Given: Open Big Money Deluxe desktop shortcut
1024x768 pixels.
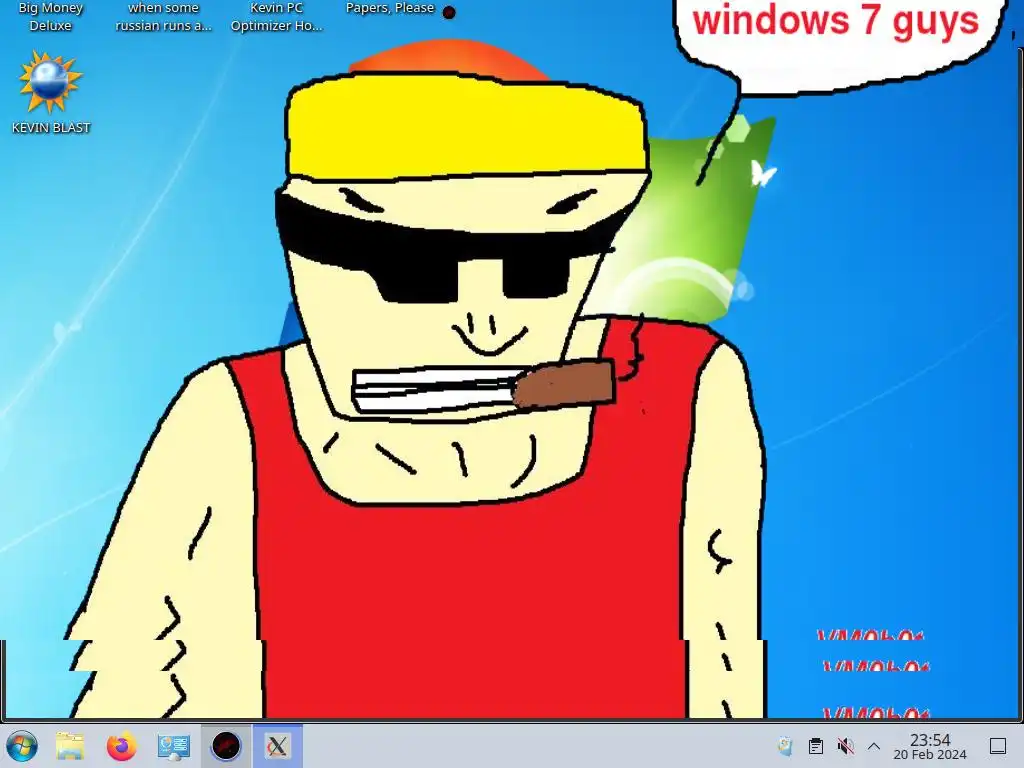Looking at the screenshot, I should pos(50,17).
